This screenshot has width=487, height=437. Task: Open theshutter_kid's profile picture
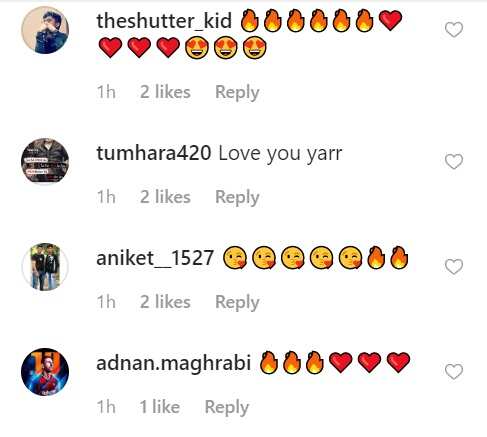(45, 30)
